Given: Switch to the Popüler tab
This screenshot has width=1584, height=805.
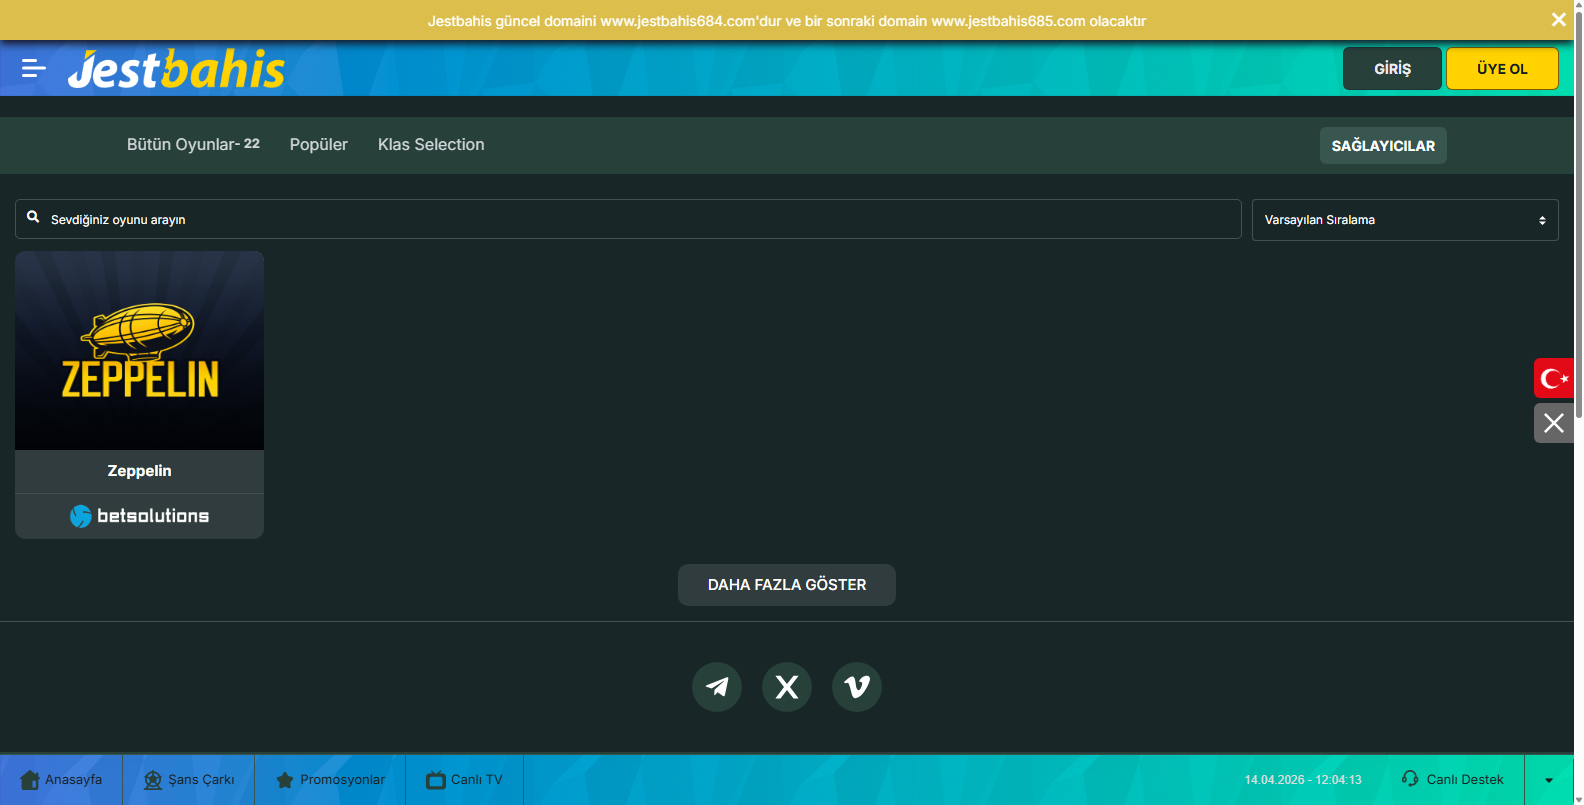Looking at the screenshot, I should (x=319, y=144).
